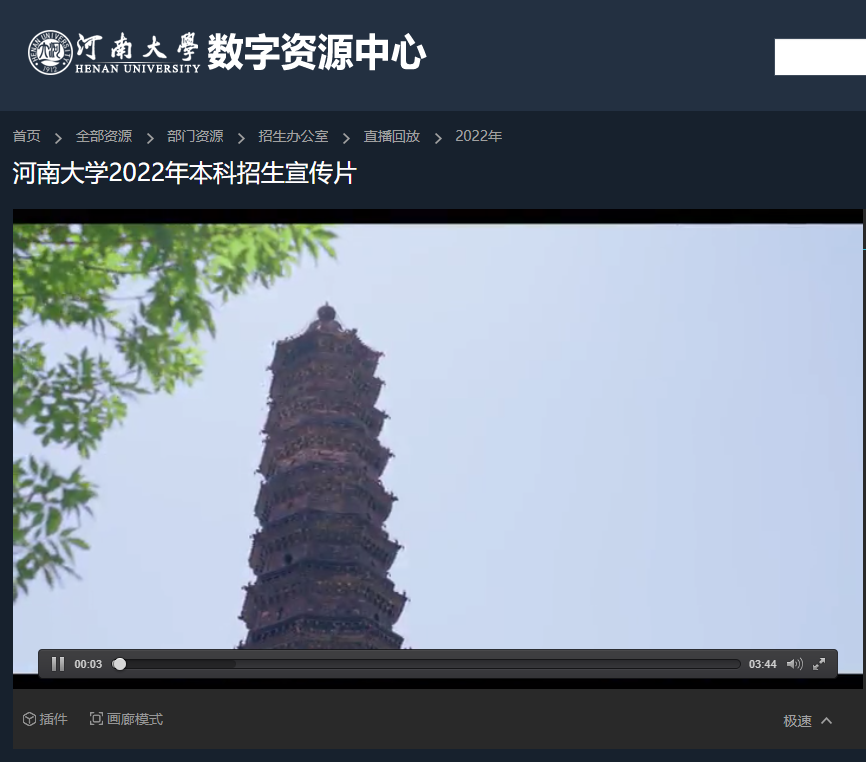866x762 pixels.
Task: Click the 插件 box icon left of its label
Action: coord(28,718)
